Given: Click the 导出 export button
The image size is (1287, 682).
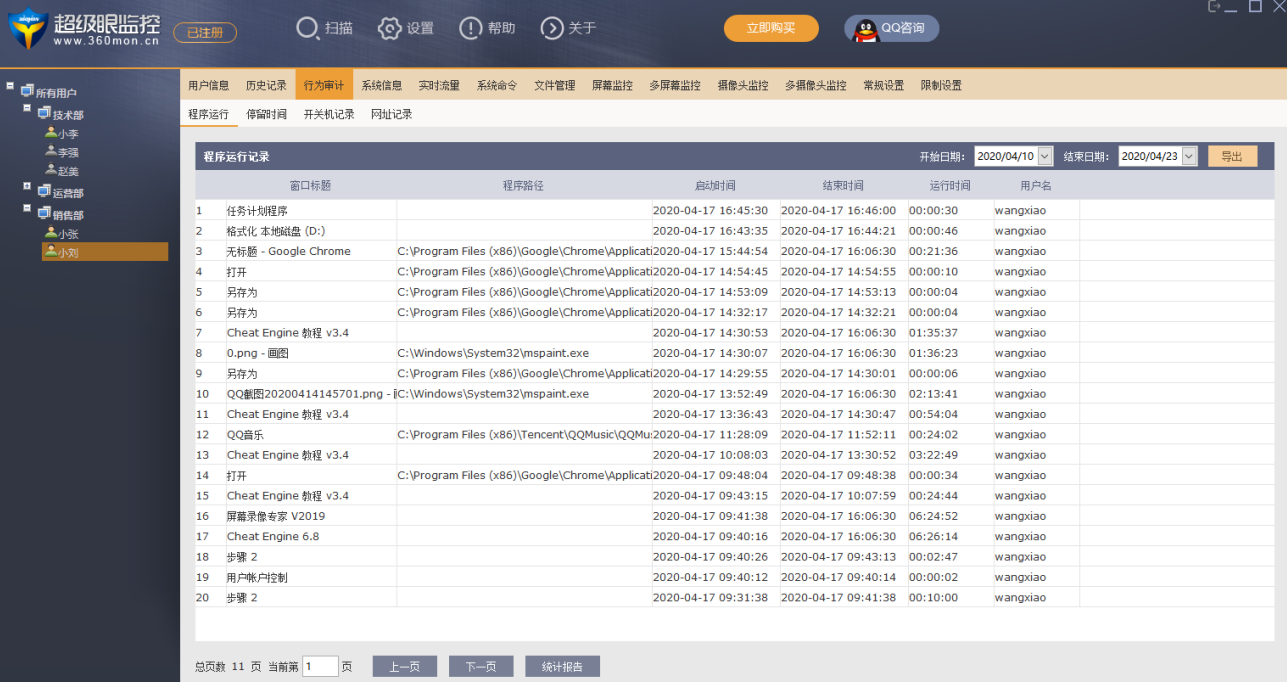Looking at the screenshot, I should [x=1232, y=156].
